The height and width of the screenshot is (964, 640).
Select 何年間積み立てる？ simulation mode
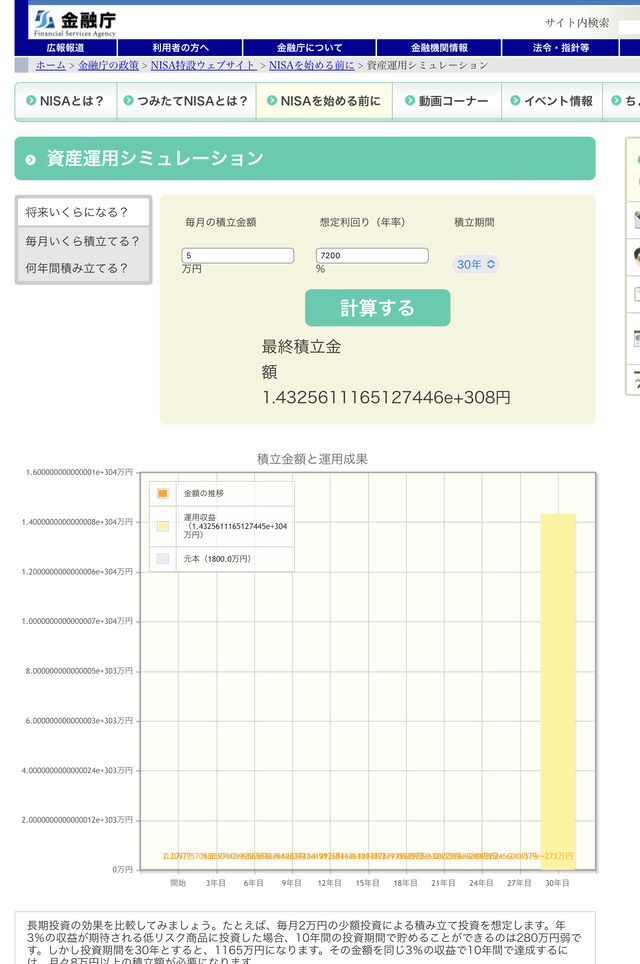84,268
